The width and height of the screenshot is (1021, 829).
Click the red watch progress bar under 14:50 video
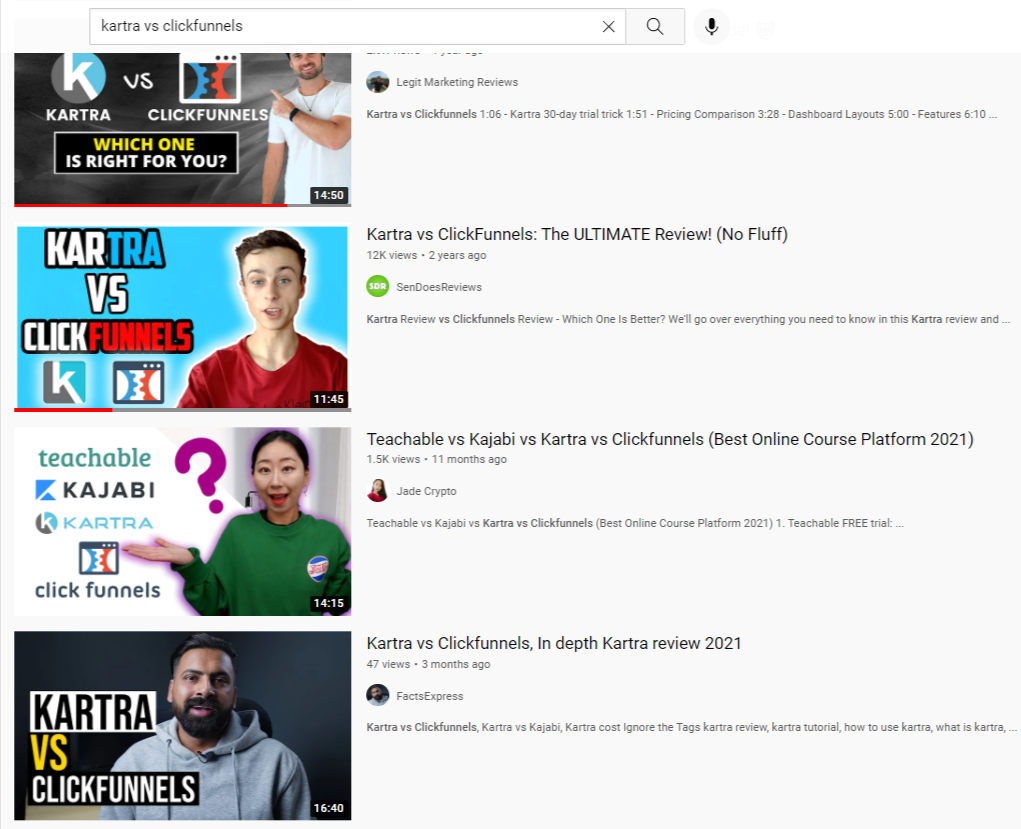pos(150,205)
